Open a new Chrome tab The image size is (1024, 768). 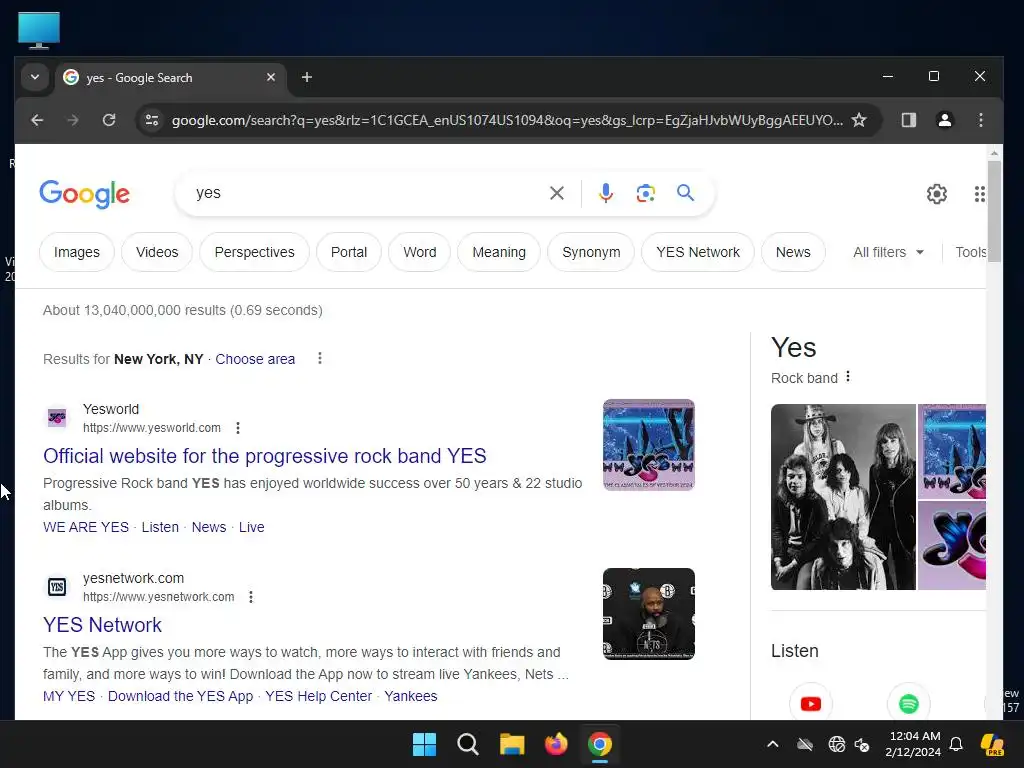[306, 77]
